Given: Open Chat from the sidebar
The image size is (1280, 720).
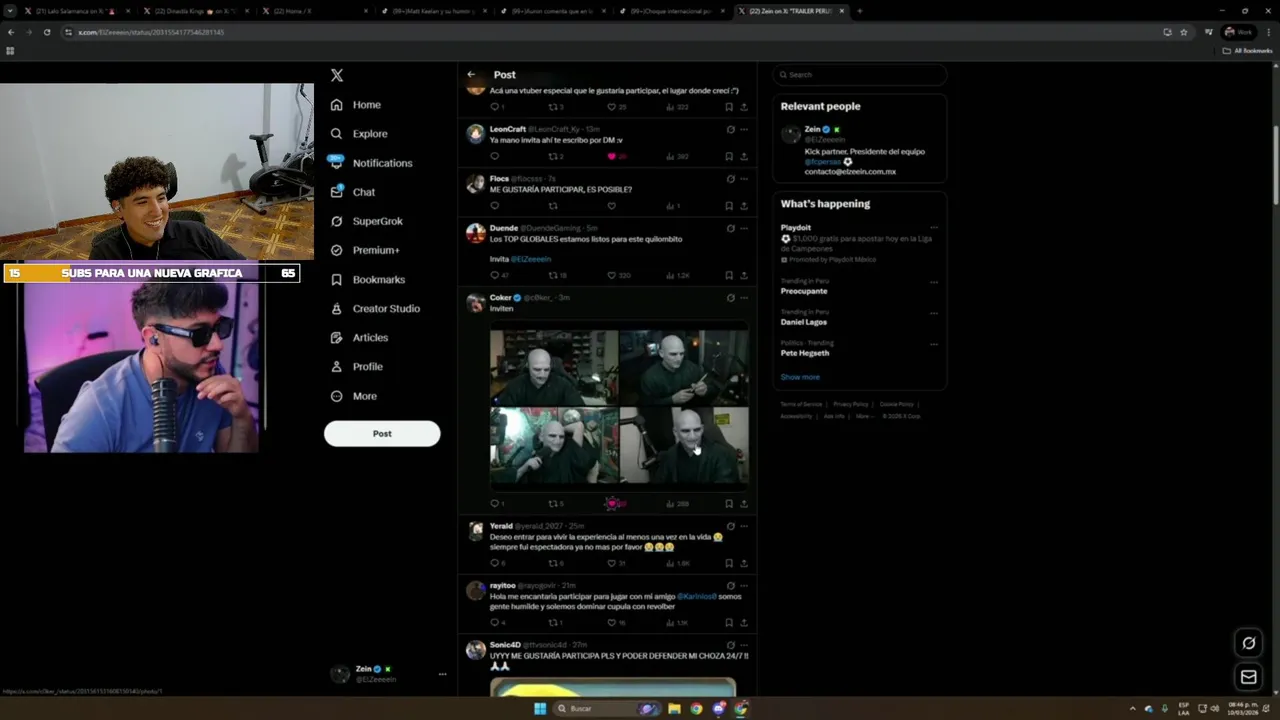Looking at the screenshot, I should pyautogui.click(x=353, y=192).
